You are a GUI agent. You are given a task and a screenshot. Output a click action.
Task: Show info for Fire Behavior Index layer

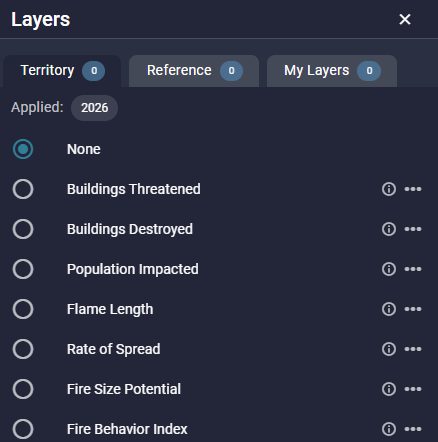[x=389, y=429]
